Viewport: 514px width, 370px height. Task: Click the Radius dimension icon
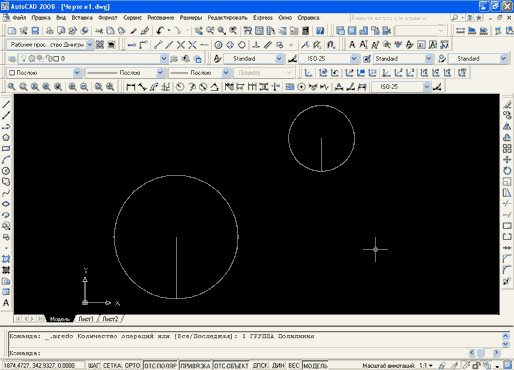pyautogui.click(x=180, y=87)
